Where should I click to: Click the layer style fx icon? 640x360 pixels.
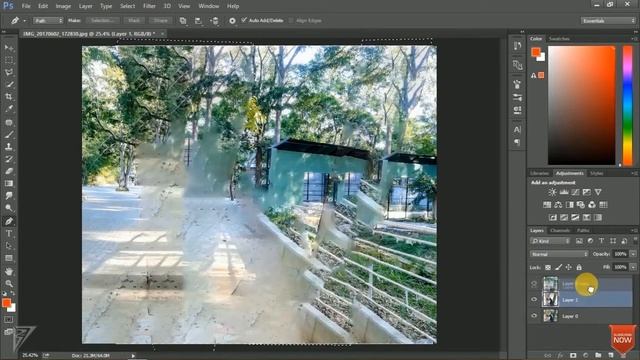click(x=560, y=356)
